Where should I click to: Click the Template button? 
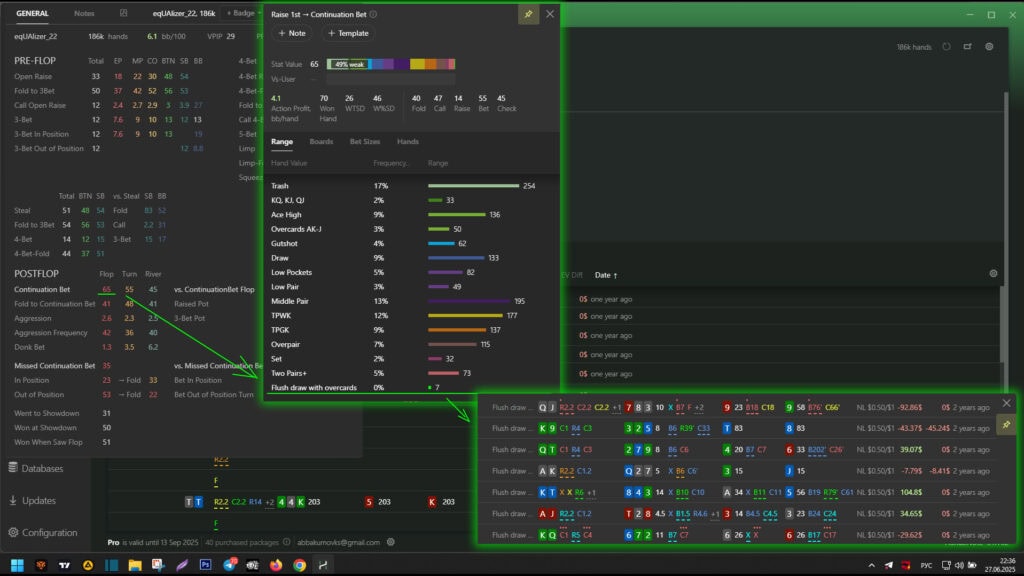point(347,33)
